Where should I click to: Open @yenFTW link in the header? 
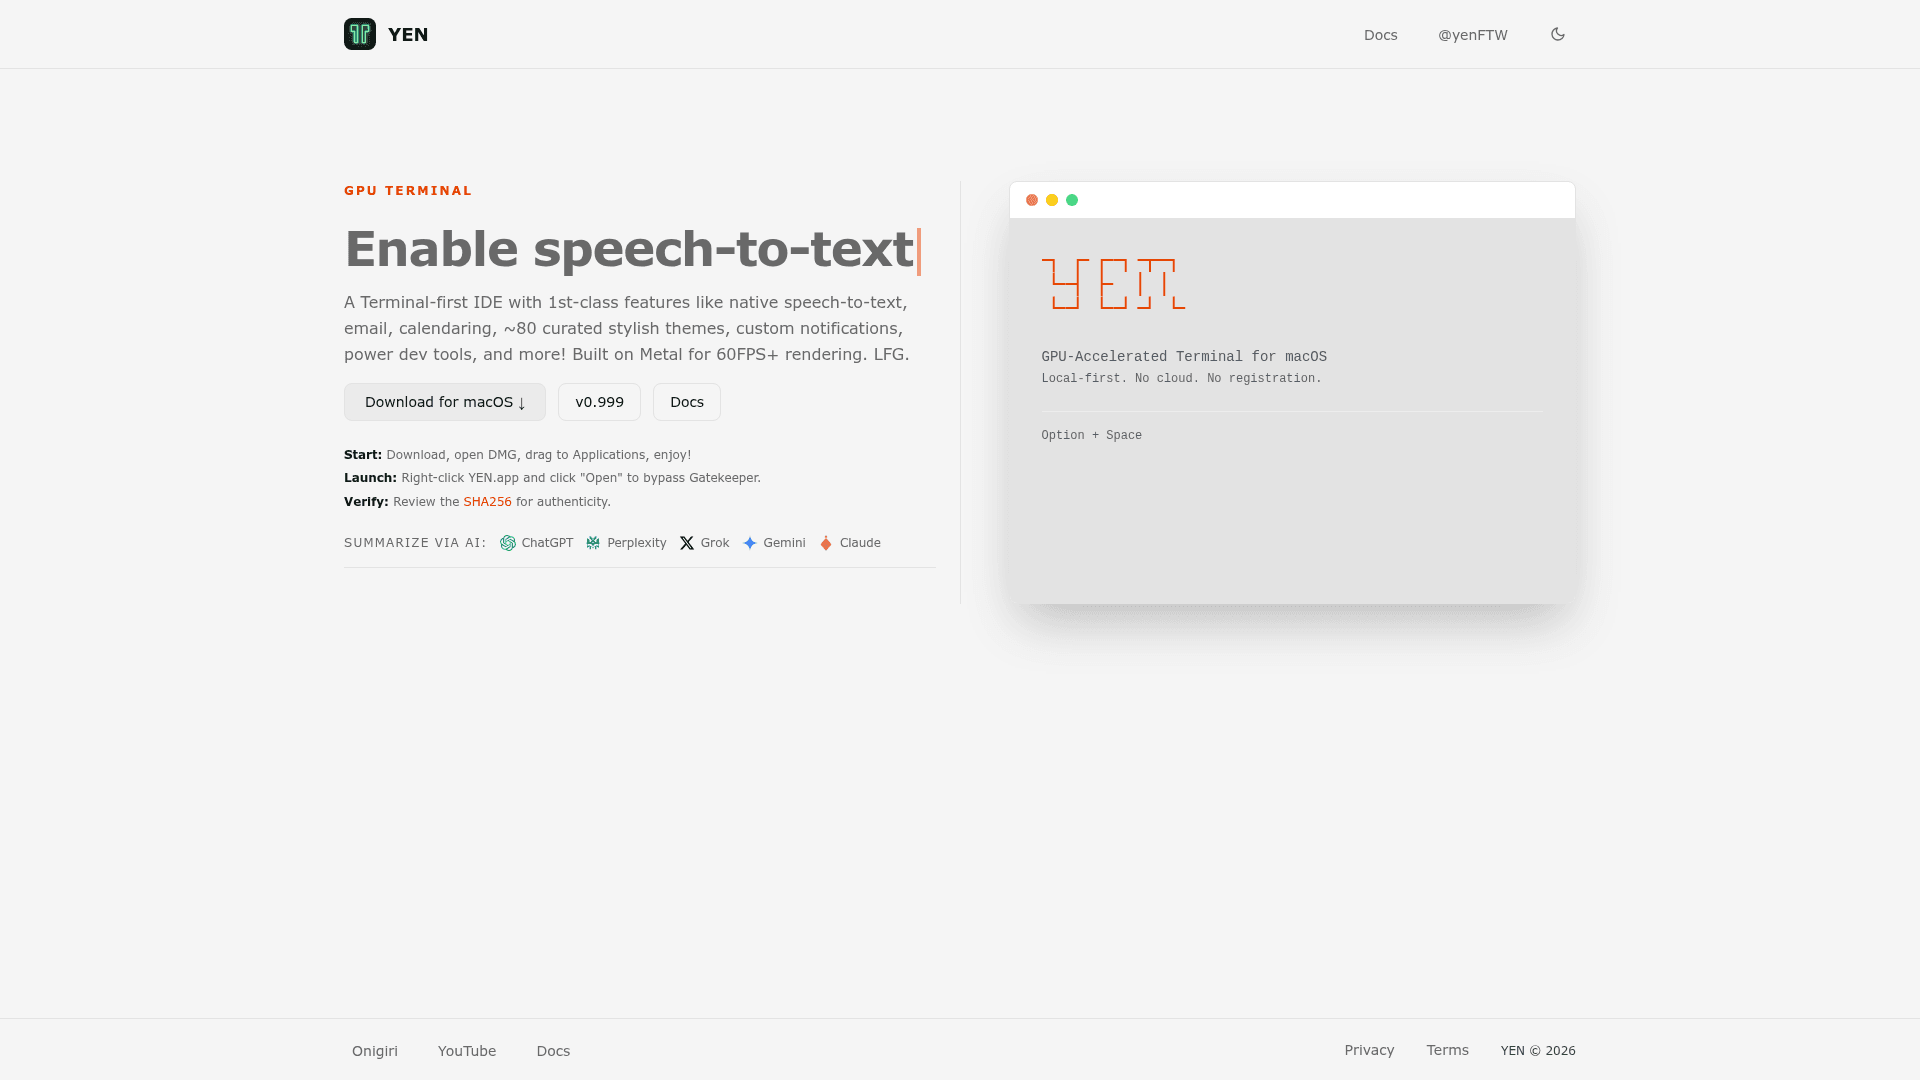click(1472, 35)
